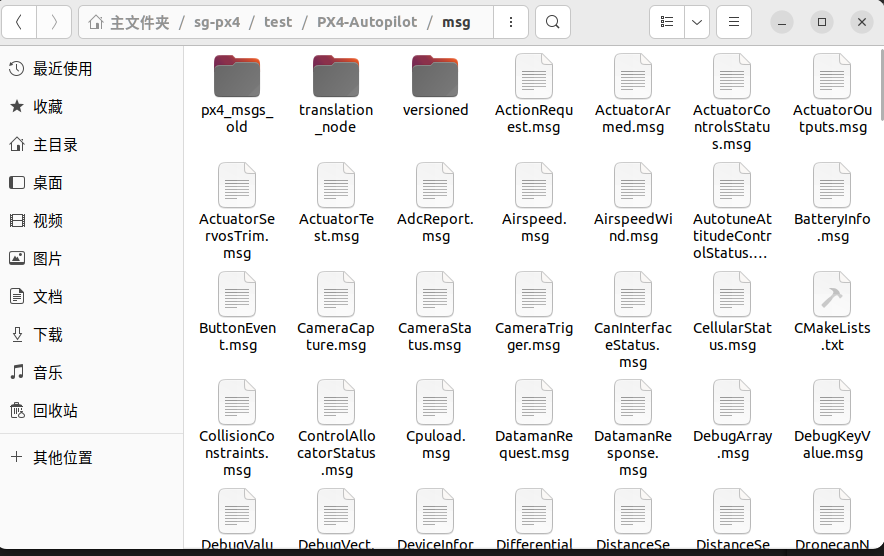Select CameraTrigger.msg file
884x556 pixels.
(534, 312)
